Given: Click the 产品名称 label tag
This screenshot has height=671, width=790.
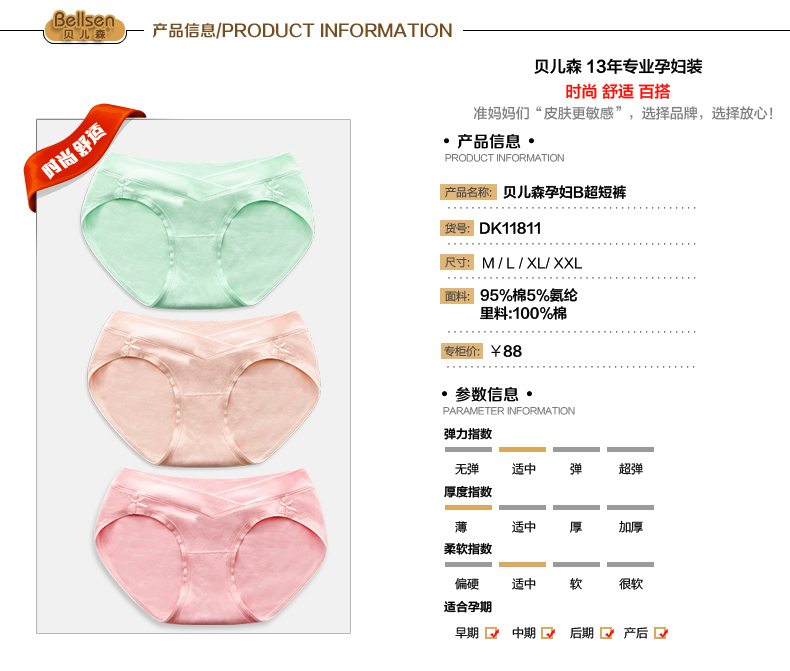Looking at the screenshot, I should click(468, 192).
